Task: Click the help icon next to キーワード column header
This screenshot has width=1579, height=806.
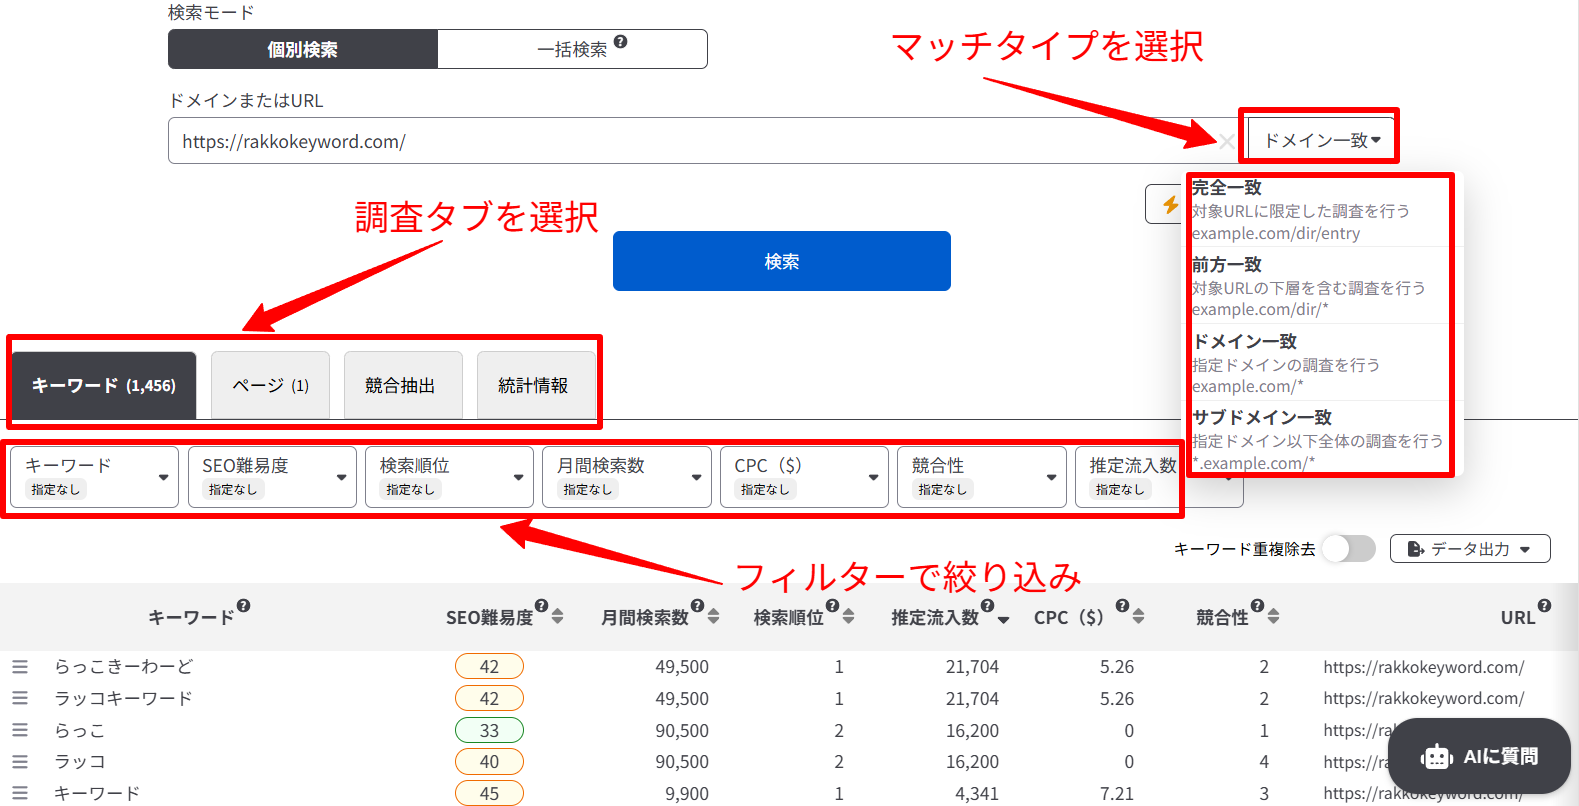Action: point(243,606)
